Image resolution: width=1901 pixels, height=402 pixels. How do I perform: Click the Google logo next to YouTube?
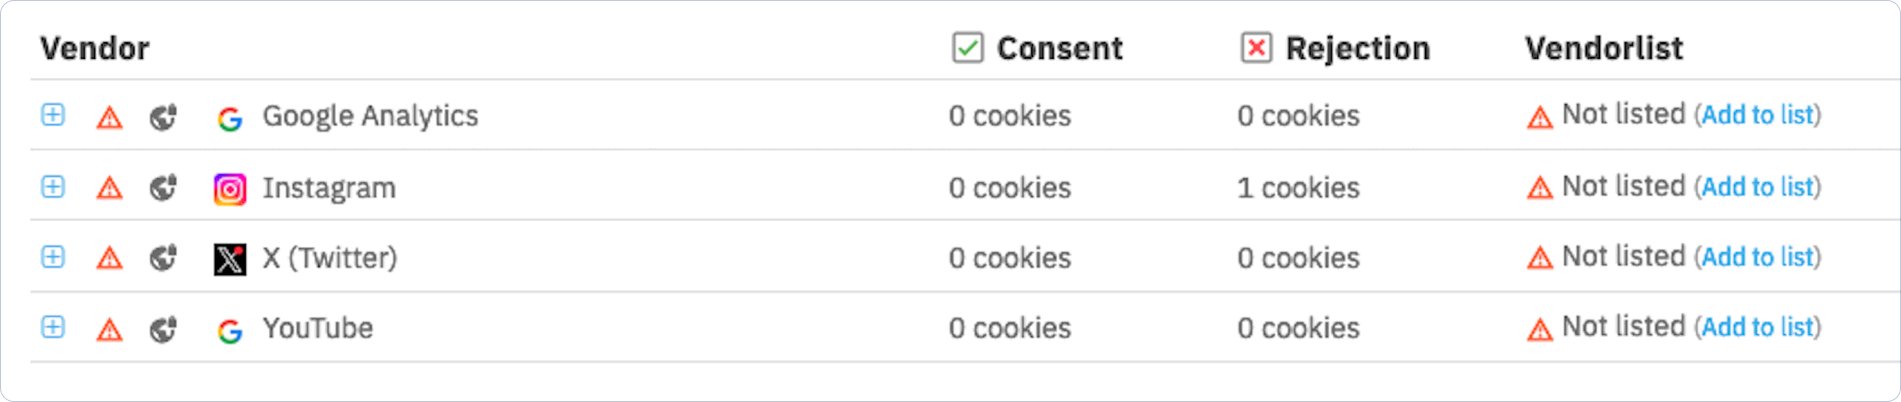(x=230, y=330)
